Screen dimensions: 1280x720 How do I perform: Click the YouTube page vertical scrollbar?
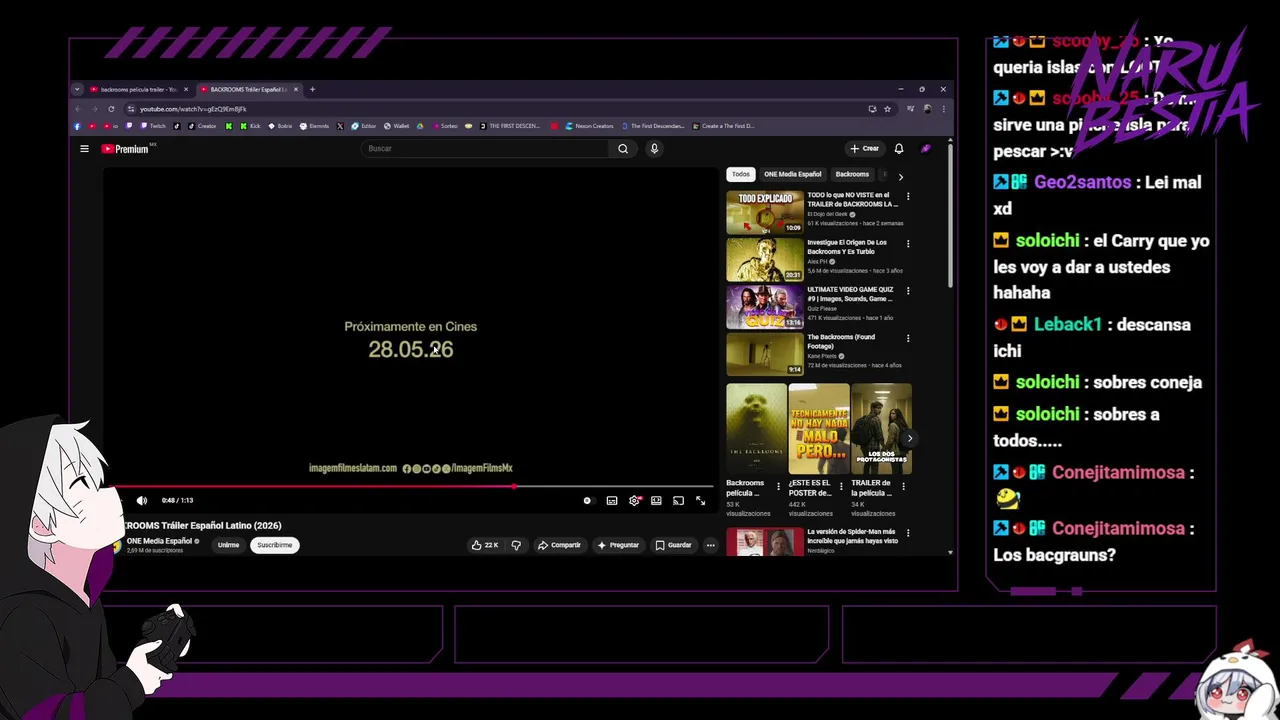click(950, 215)
